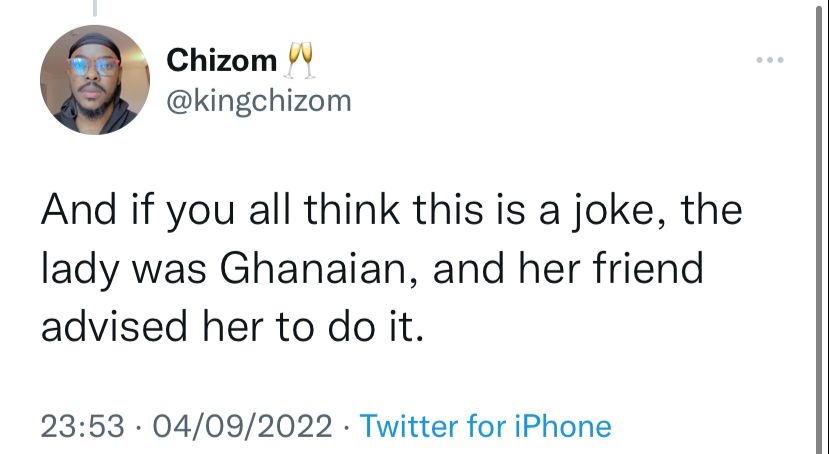Click the tweet's first line starting "And if"
Image resolution: width=829 pixels, height=454 pixels.
pos(391,214)
